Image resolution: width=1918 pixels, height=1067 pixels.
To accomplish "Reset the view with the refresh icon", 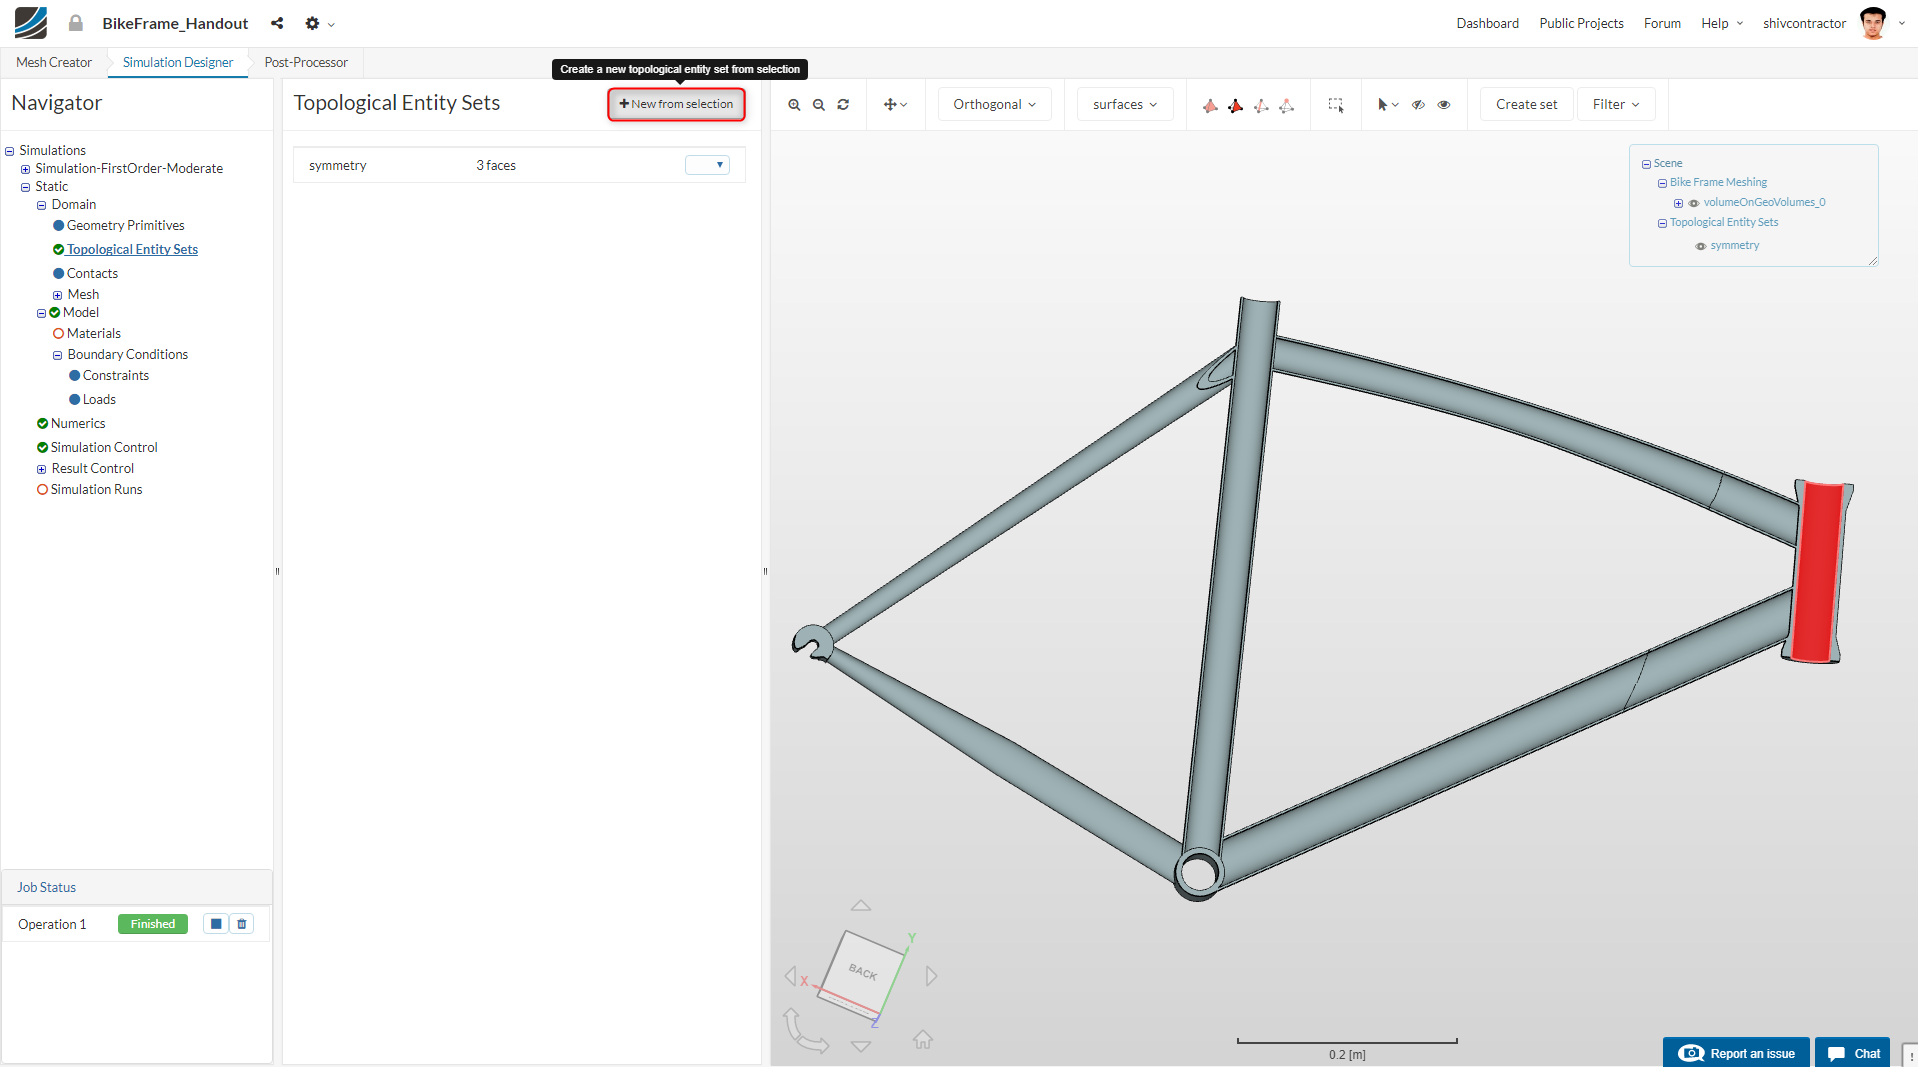I will point(843,104).
